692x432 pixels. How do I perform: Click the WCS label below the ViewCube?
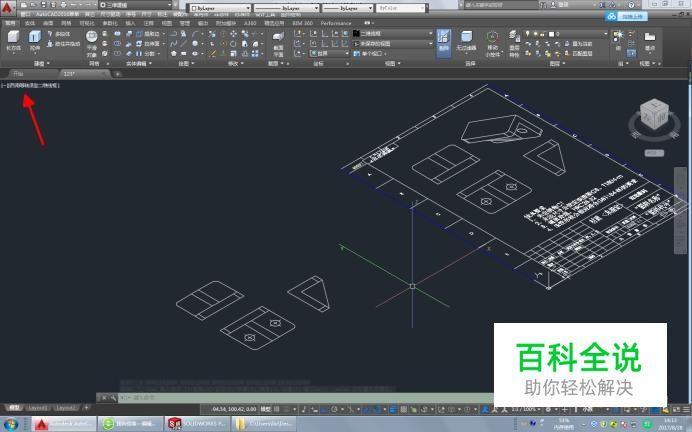pyautogui.click(x=654, y=153)
